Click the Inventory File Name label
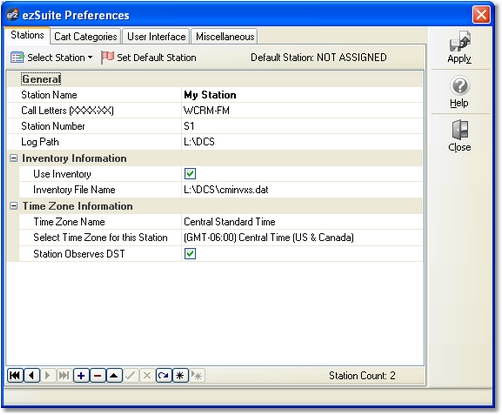Screen dimensions: 502x415 pyautogui.click(x=74, y=190)
